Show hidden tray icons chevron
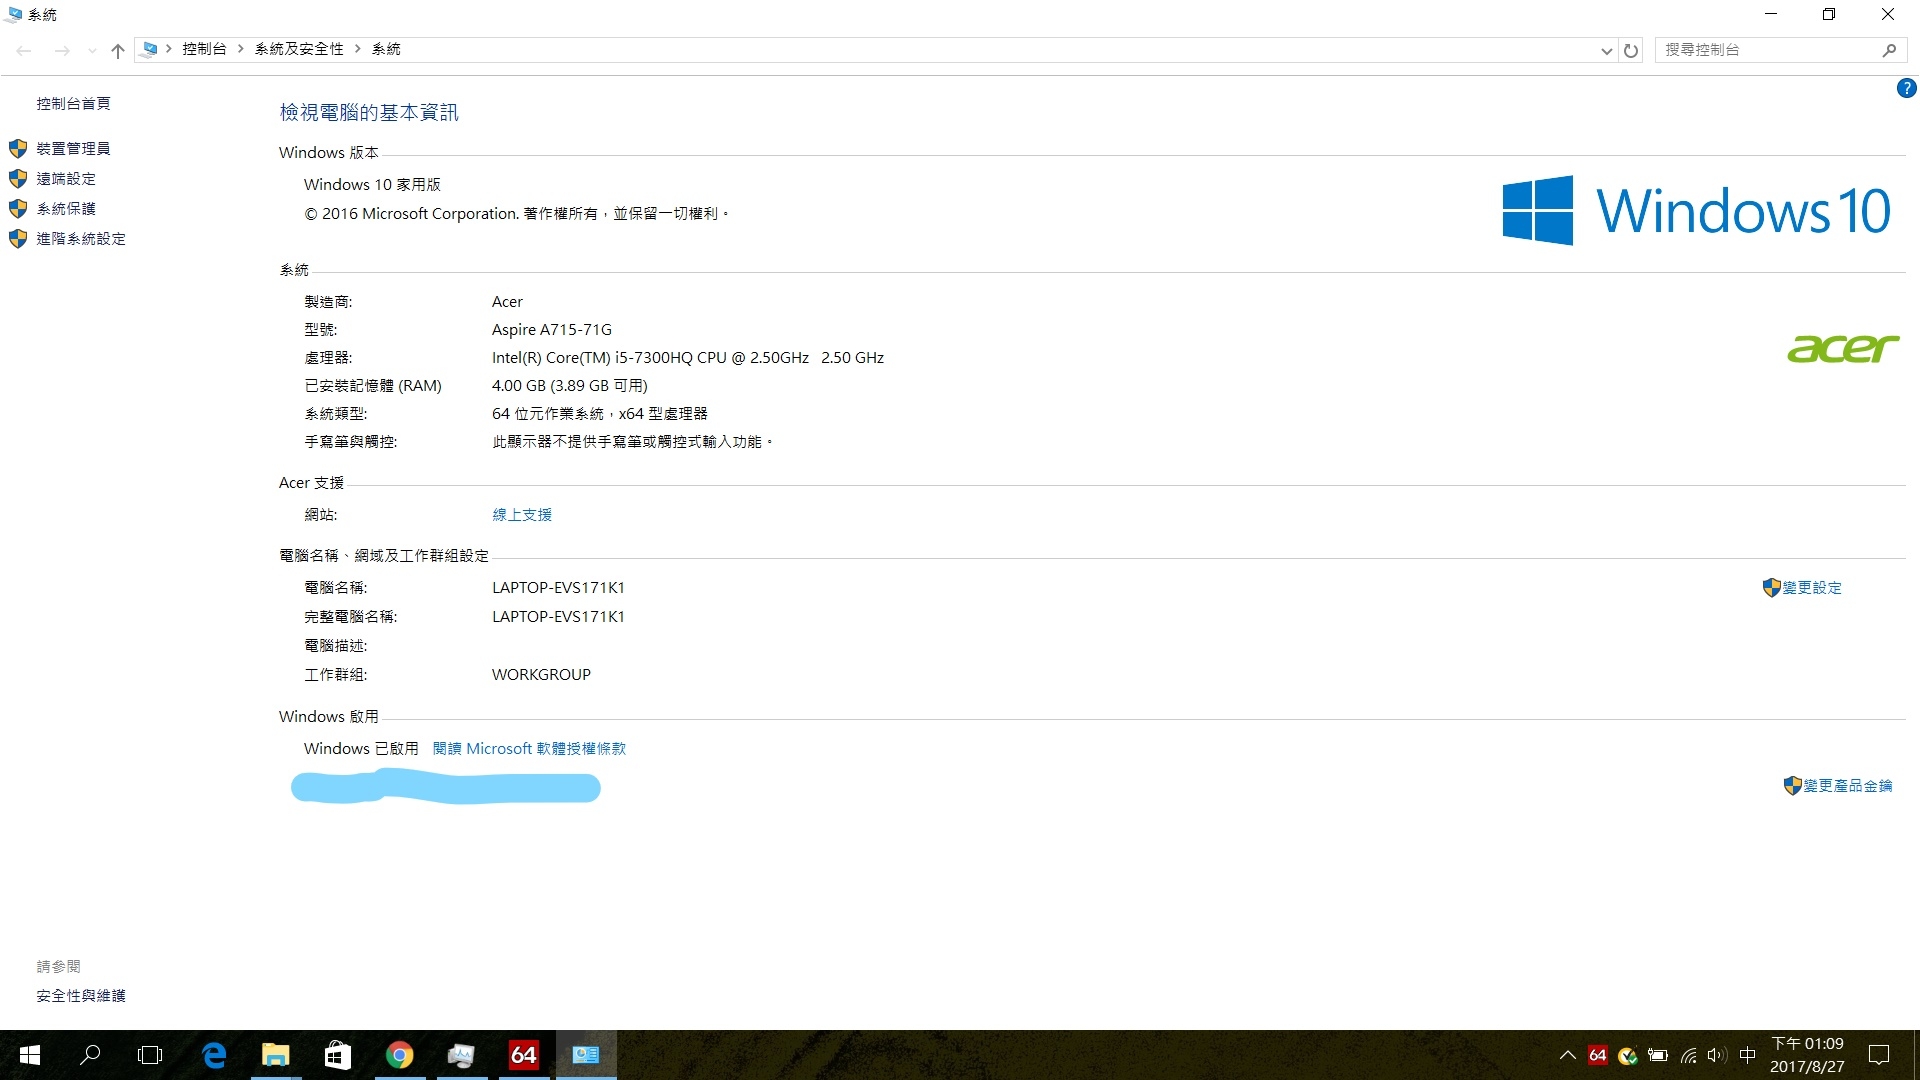The image size is (1920, 1080). coord(1567,1055)
